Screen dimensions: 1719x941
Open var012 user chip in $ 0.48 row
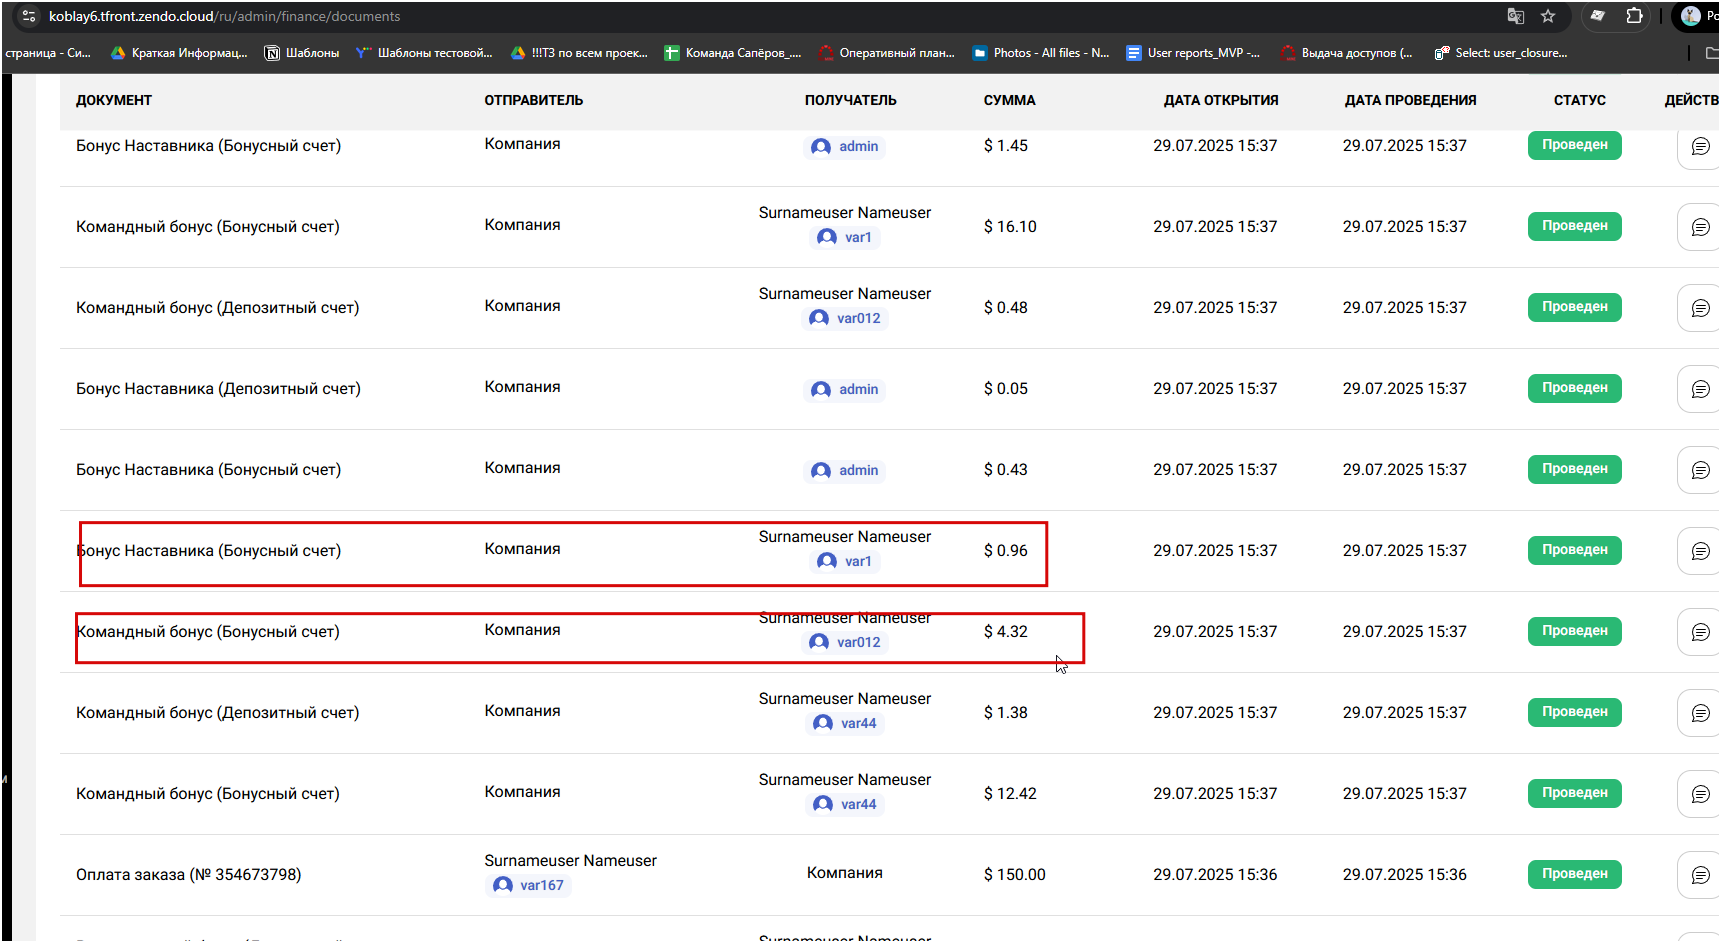coord(845,318)
